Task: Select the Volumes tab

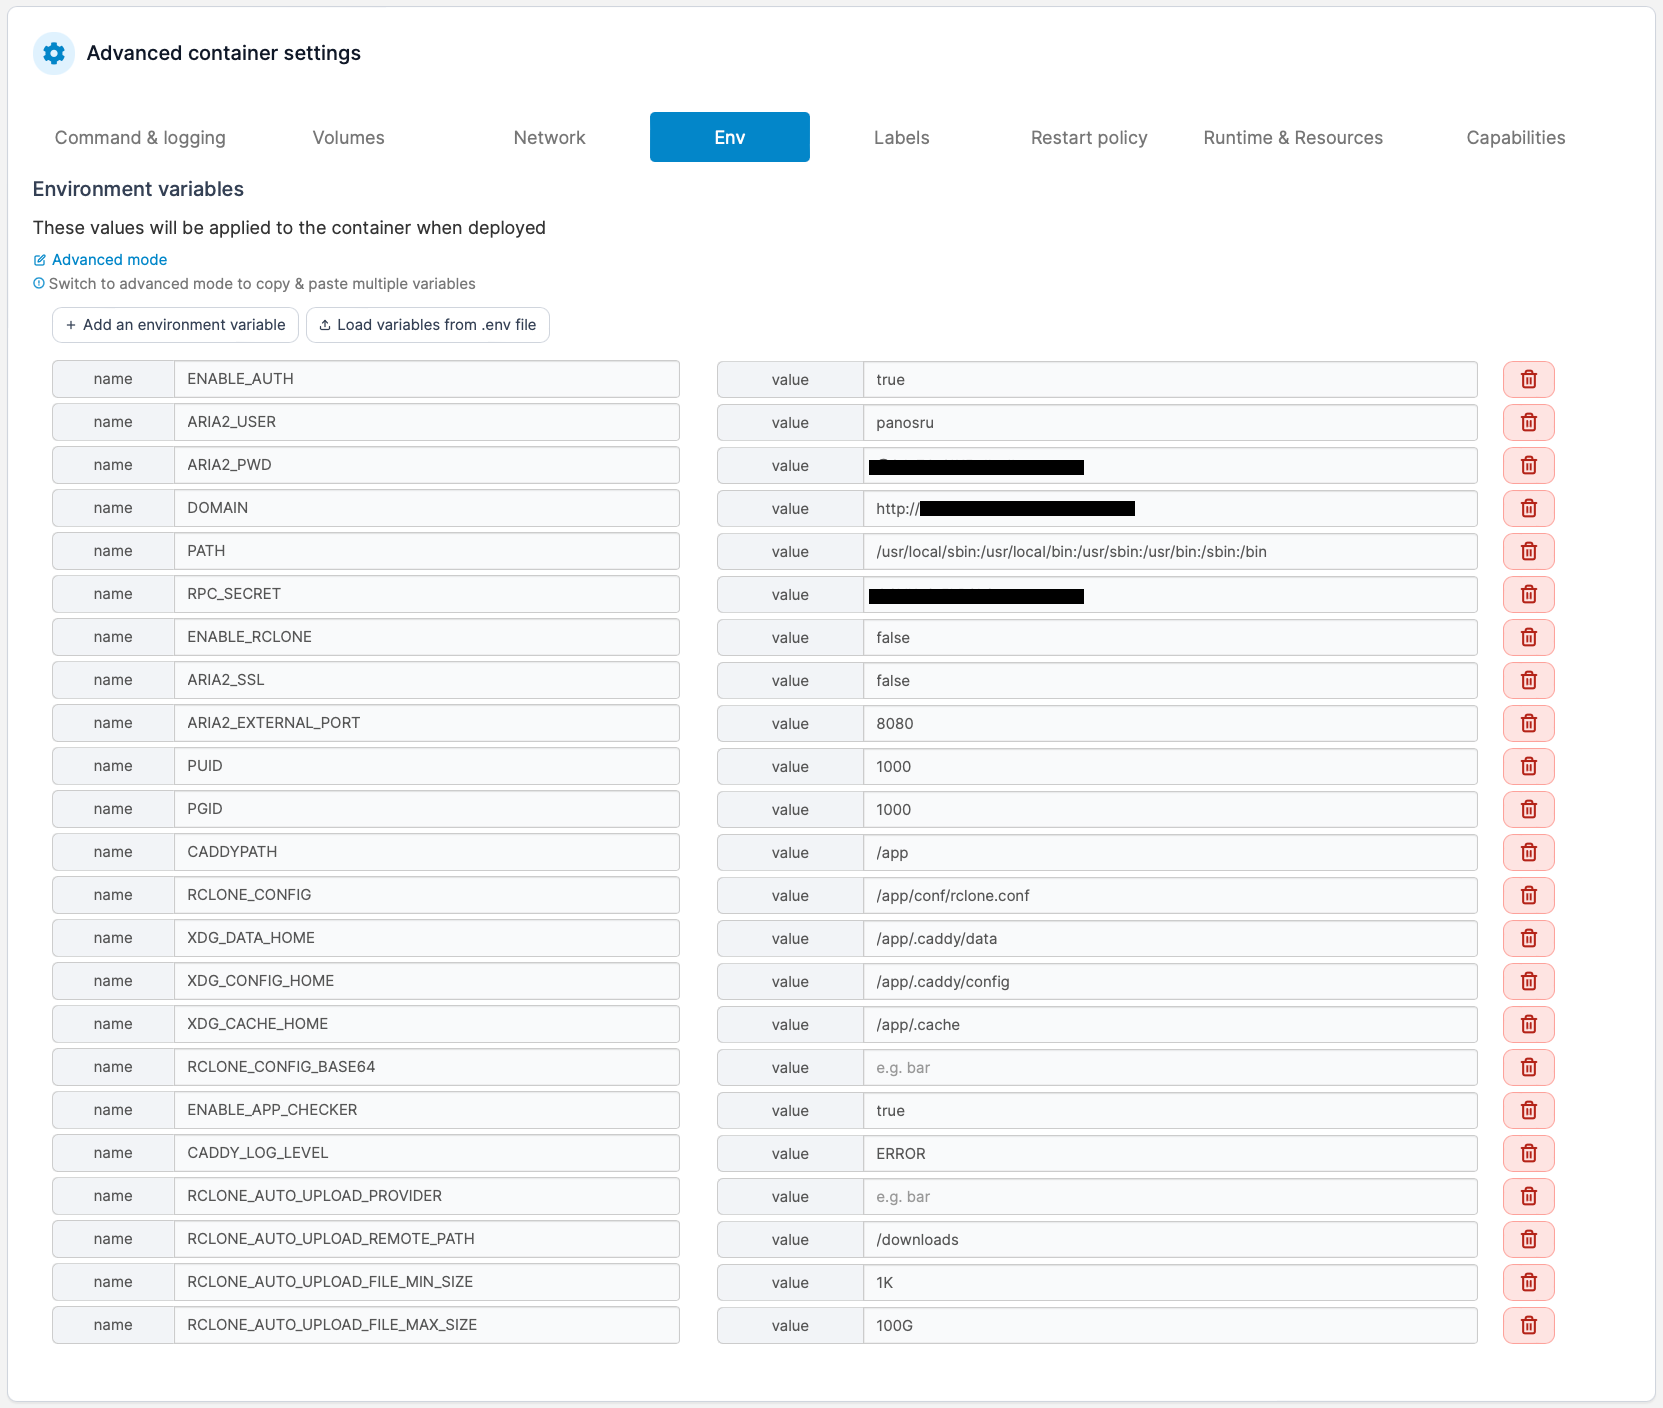Action: click(x=348, y=137)
